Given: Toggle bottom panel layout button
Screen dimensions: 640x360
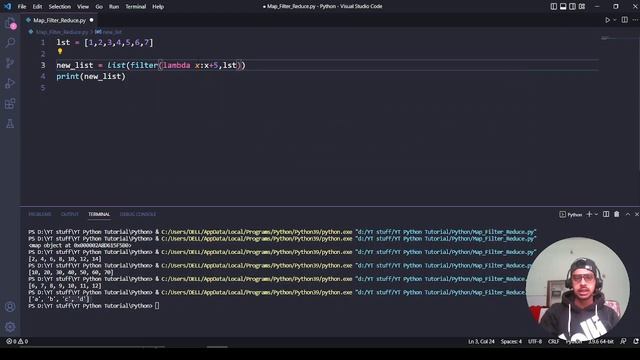Looking at the screenshot, I should point(563,7).
